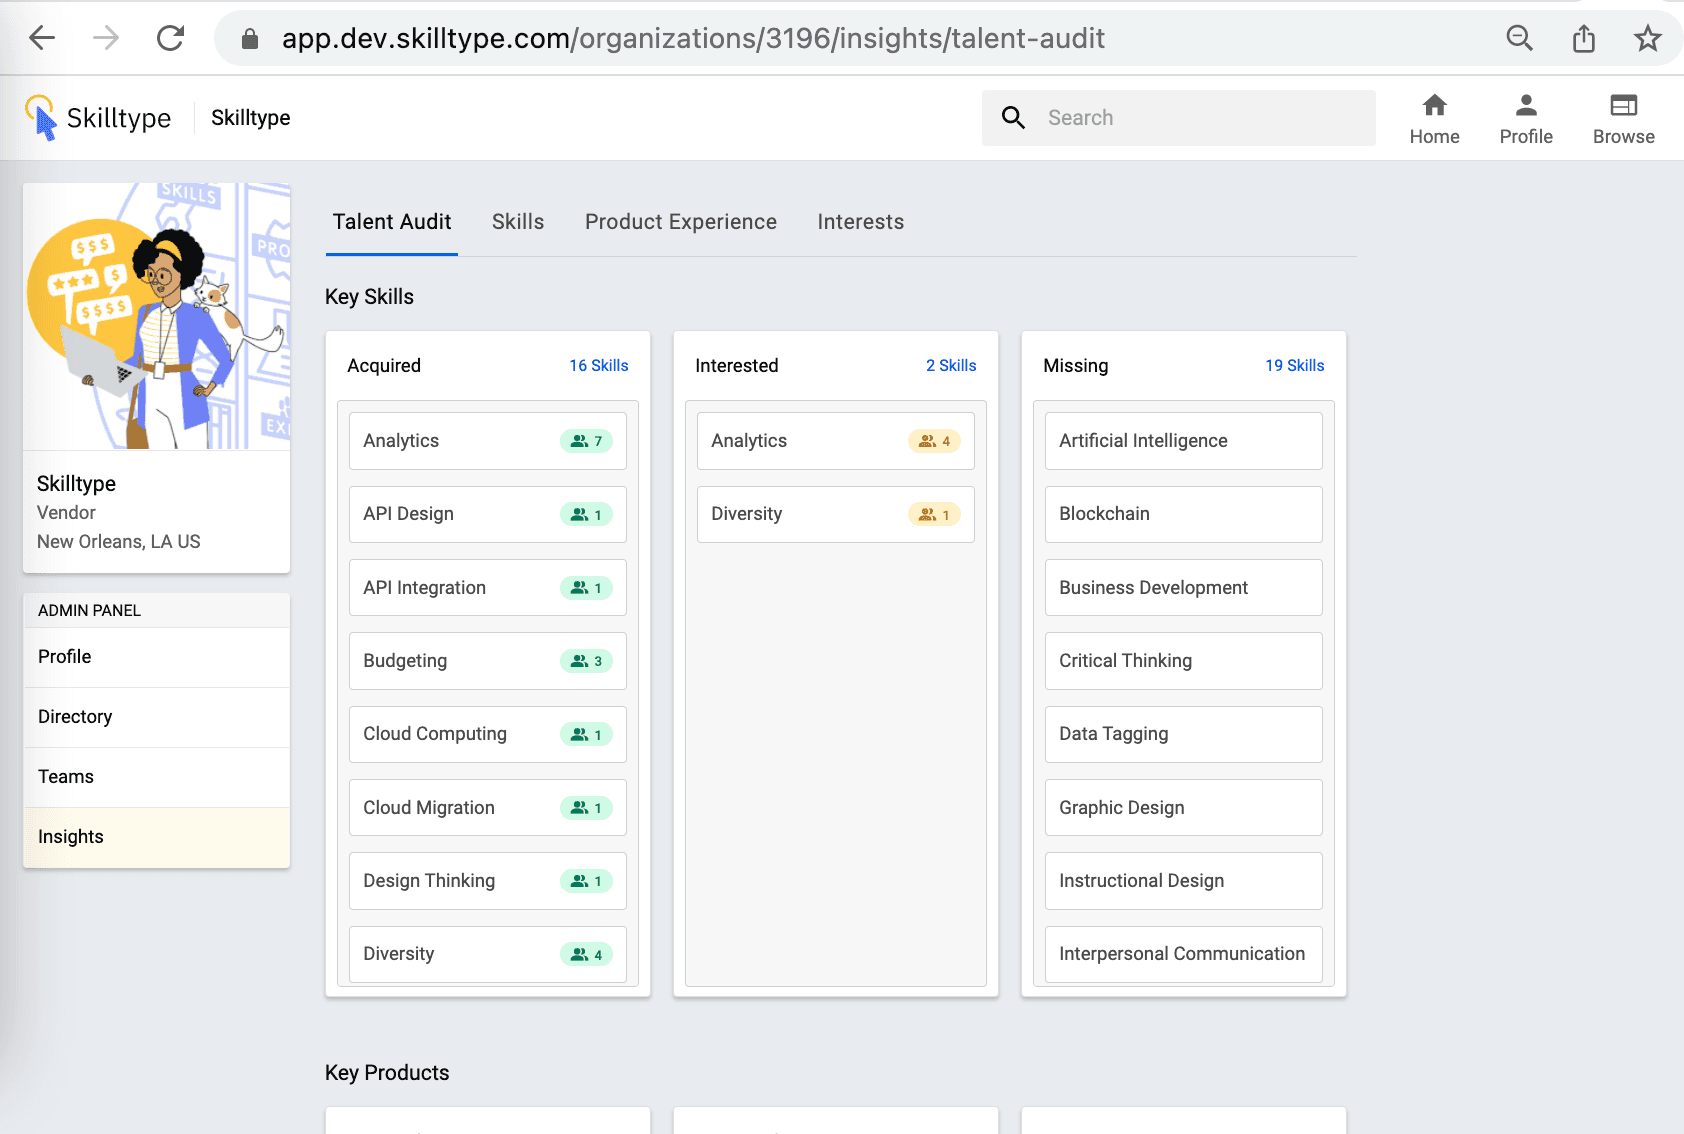
Task: Go to Home via house icon
Action: pyautogui.click(x=1434, y=106)
